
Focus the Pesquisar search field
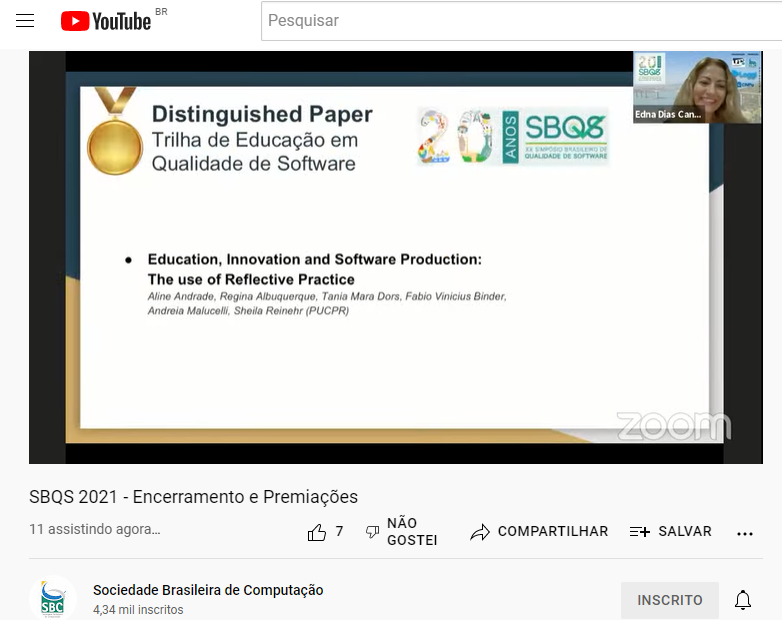tap(520, 21)
